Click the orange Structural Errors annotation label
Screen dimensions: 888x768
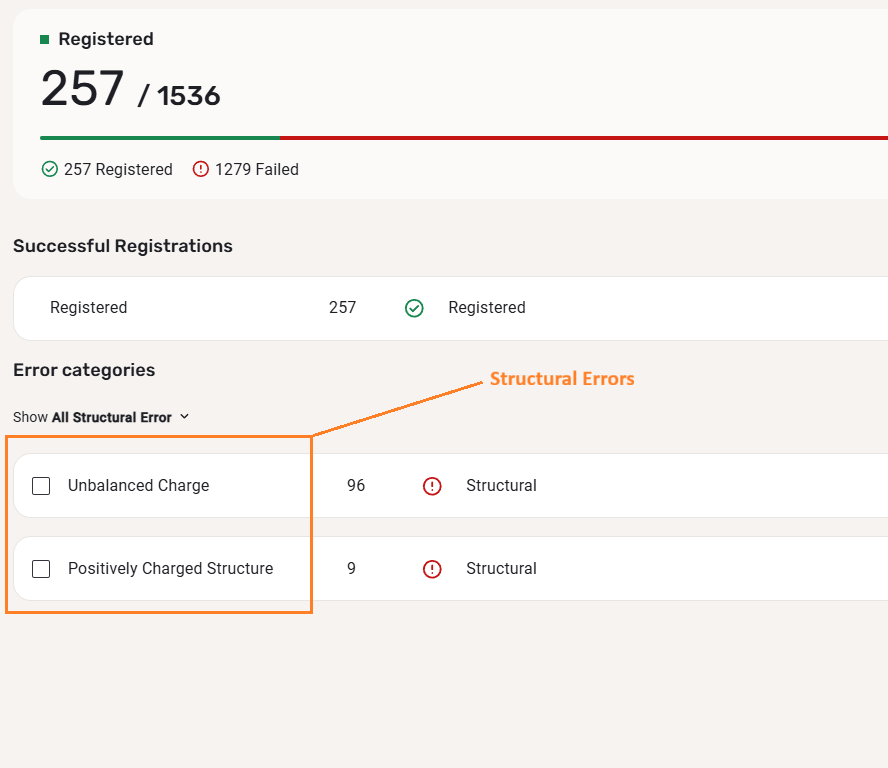click(562, 379)
